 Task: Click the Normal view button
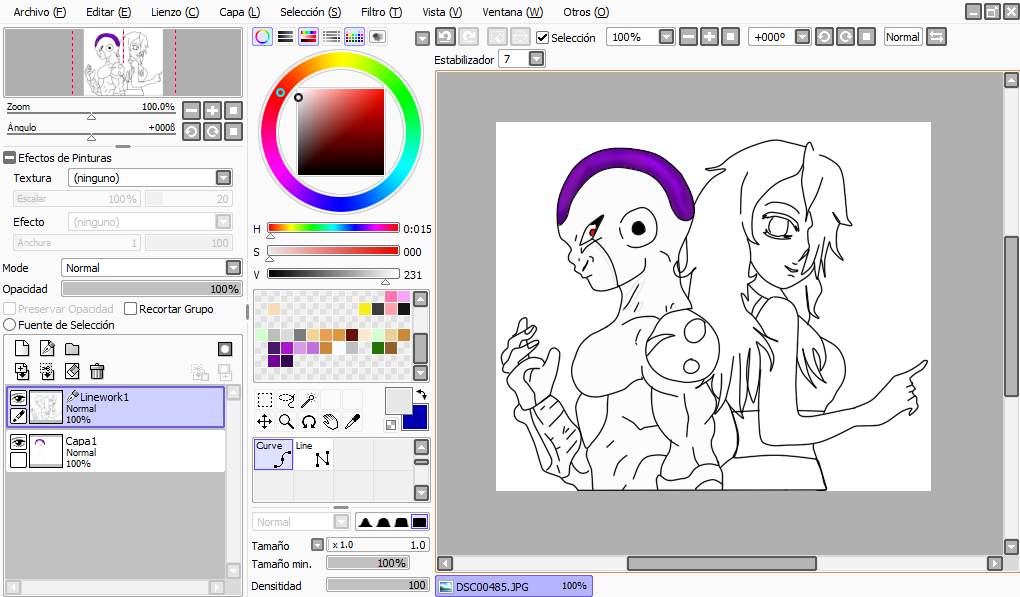[903, 37]
